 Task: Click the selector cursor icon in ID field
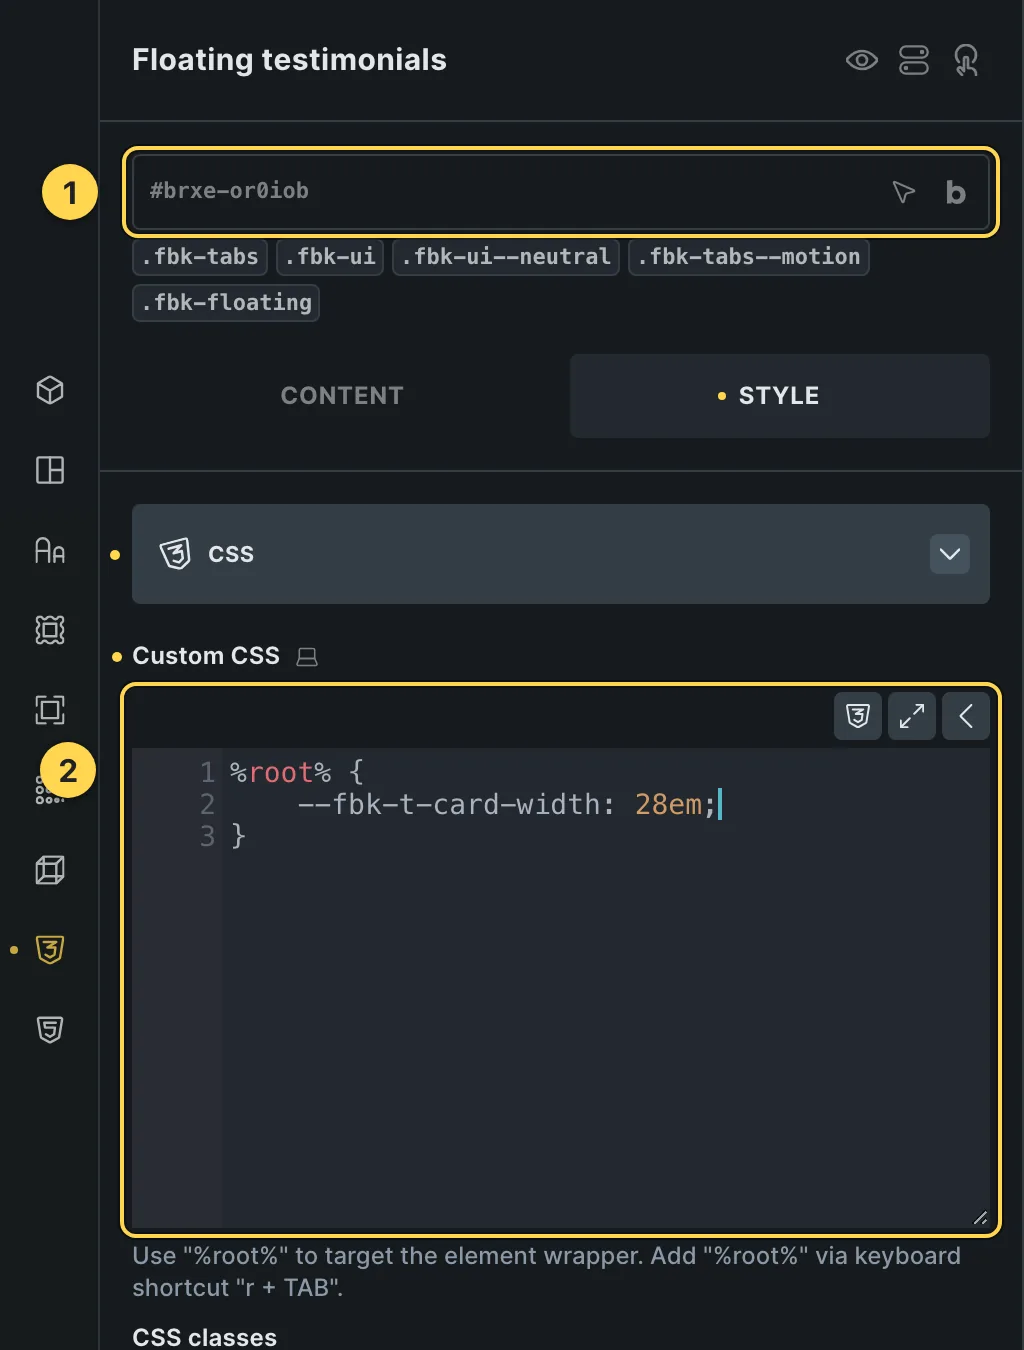point(903,191)
